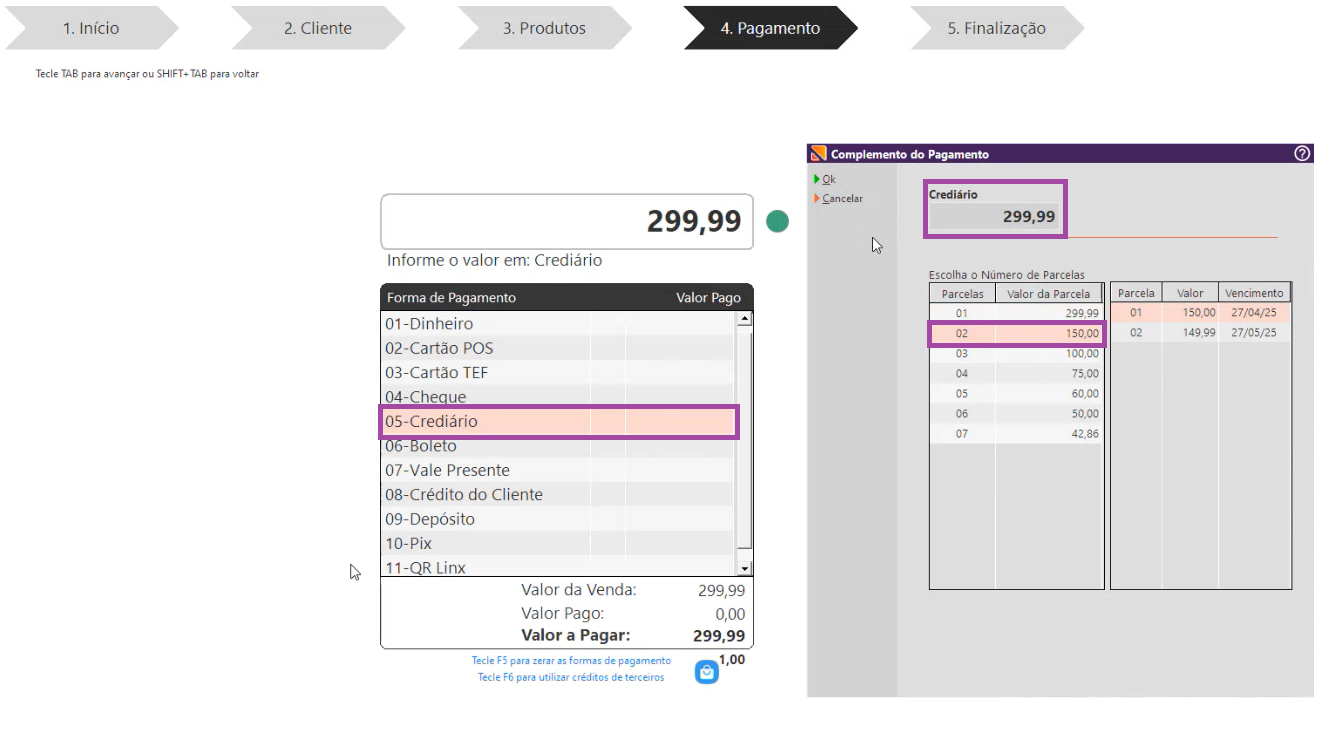Click the F6 third-party credits link
This screenshot has height=740, width=1334.
[571, 677]
